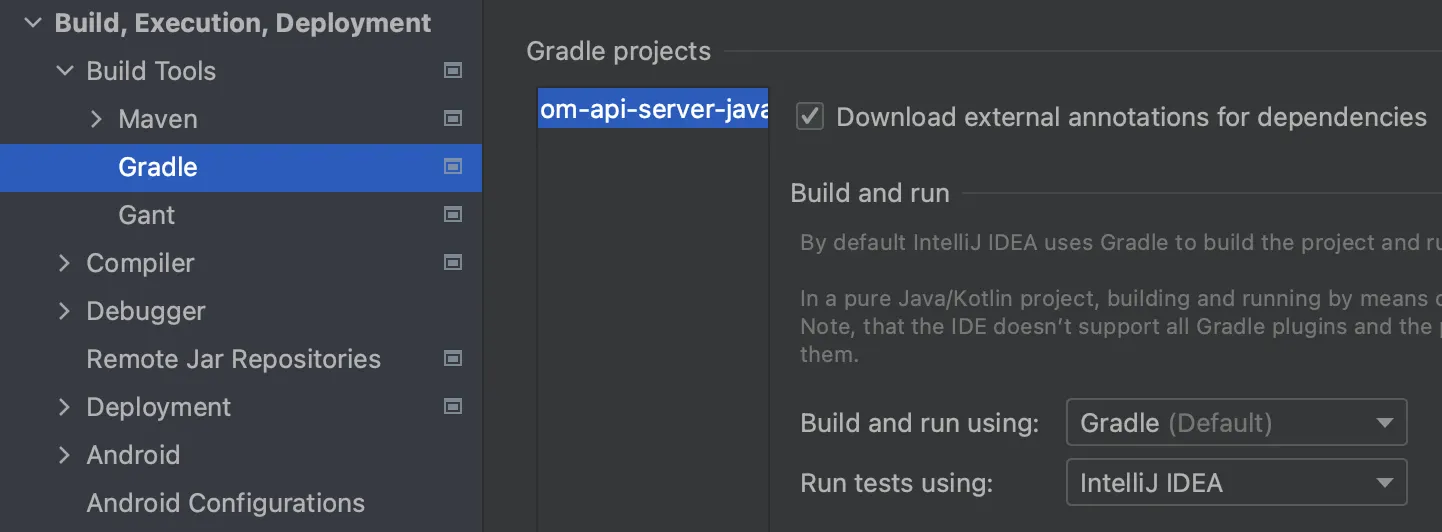This screenshot has height=532, width=1442.
Task: Click project-level icon next to Compiler
Action: pos(453,263)
